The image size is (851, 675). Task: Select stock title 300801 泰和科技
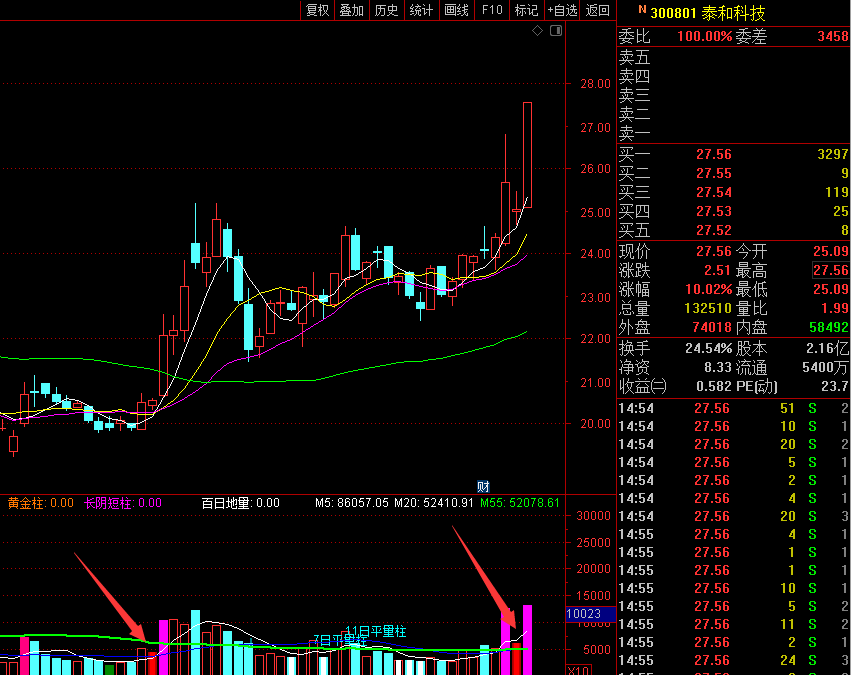point(708,13)
